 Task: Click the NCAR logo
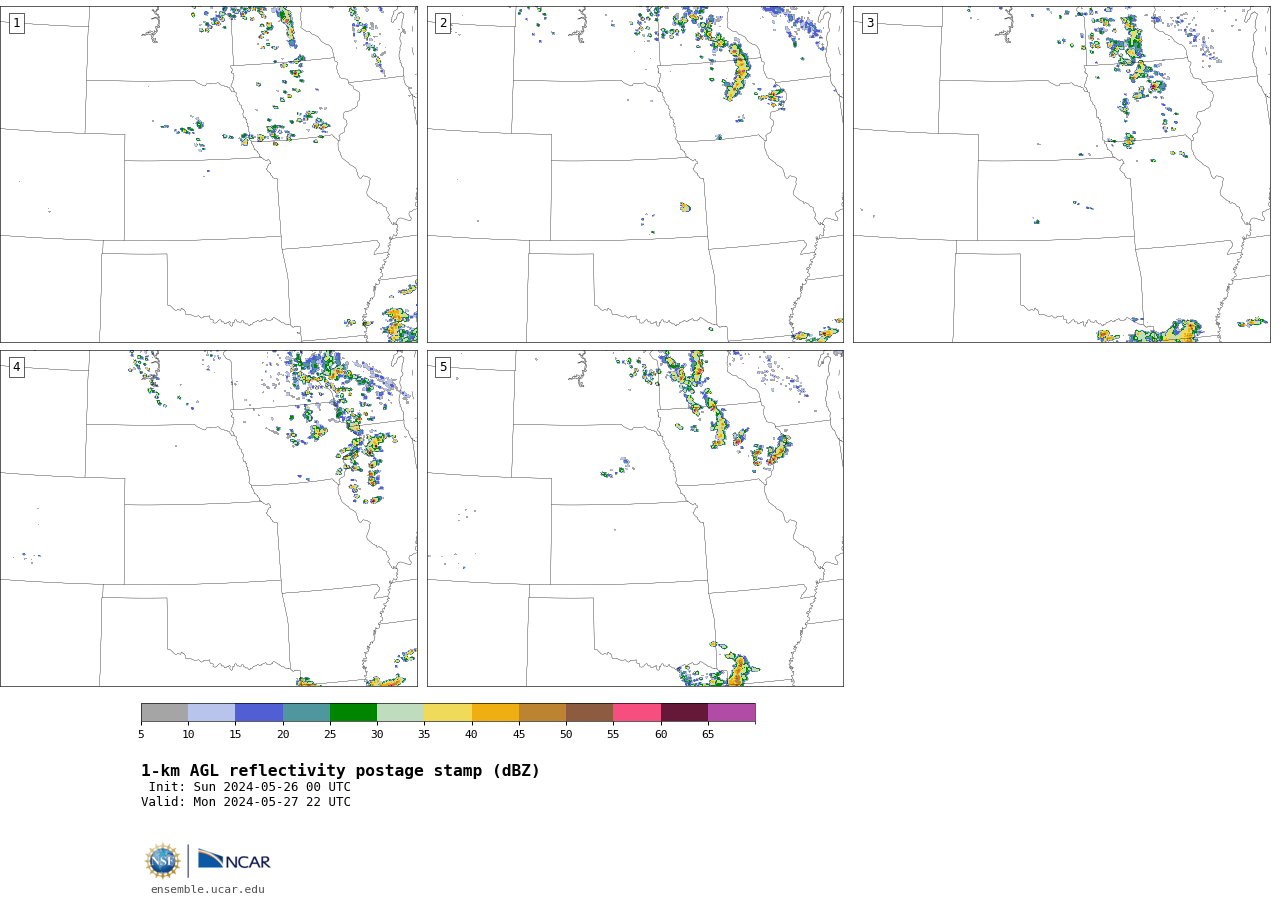click(x=233, y=860)
